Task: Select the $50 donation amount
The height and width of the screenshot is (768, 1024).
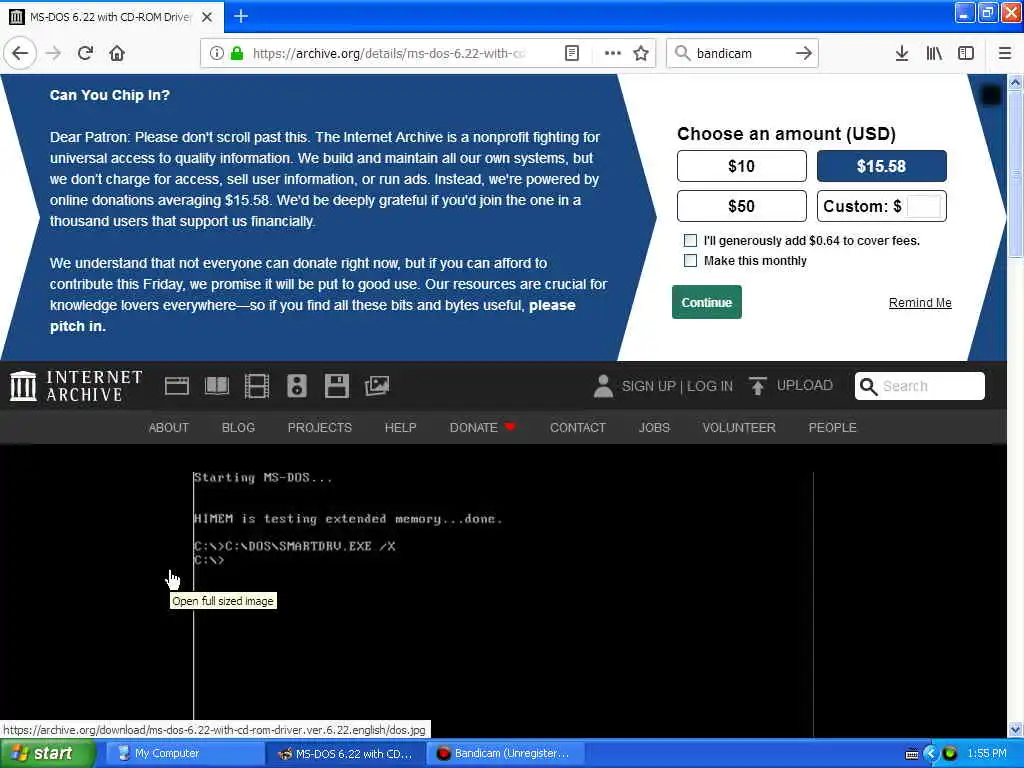Action: tap(741, 206)
